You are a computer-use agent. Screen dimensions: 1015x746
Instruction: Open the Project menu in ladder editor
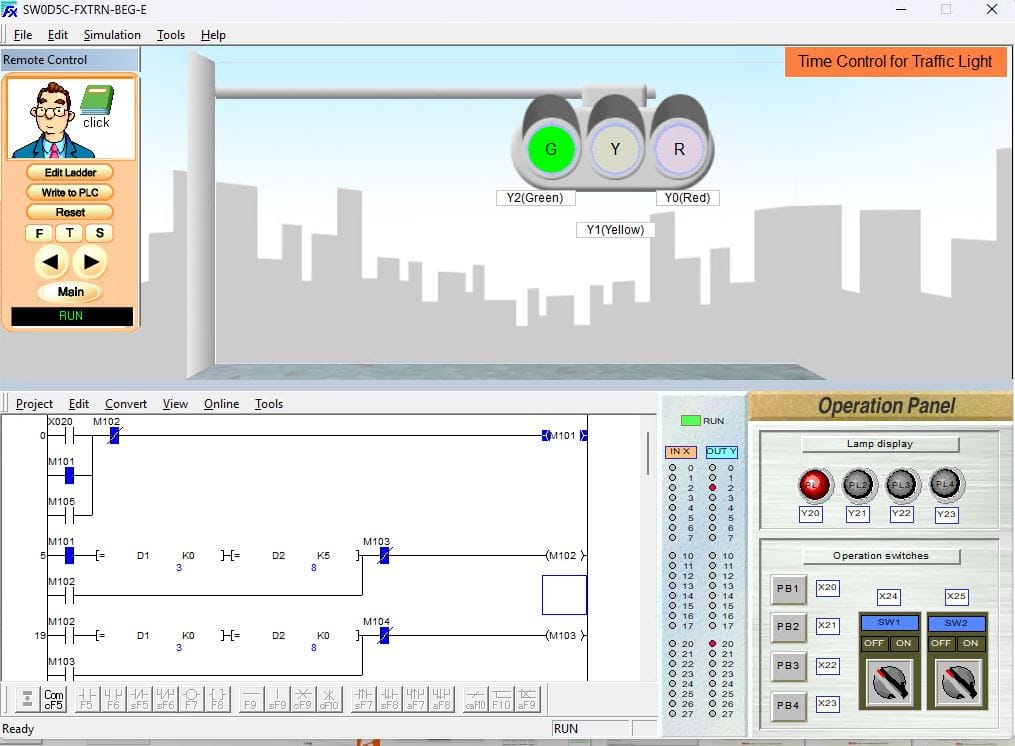(x=34, y=404)
